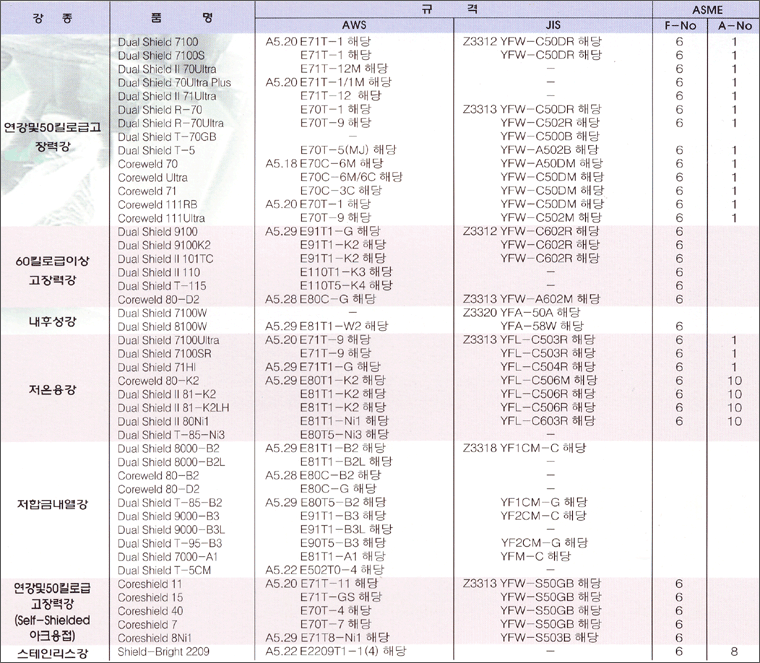Image resolution: width=760 pixels, height=663 pixels.
Task: Click the '품명' column header
Action: [182, 18]
